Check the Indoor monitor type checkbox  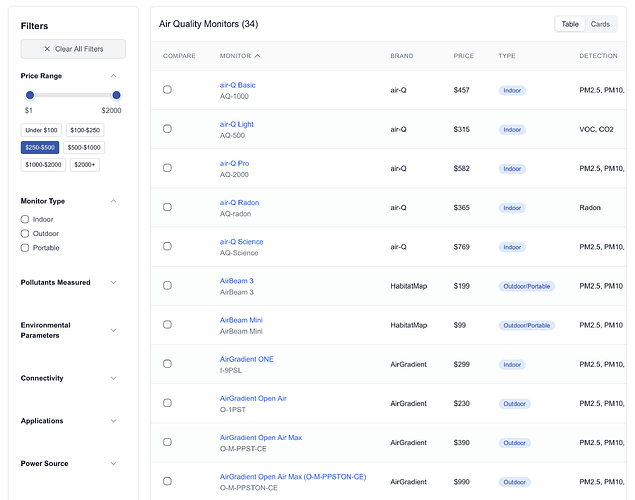click(25, 219)
